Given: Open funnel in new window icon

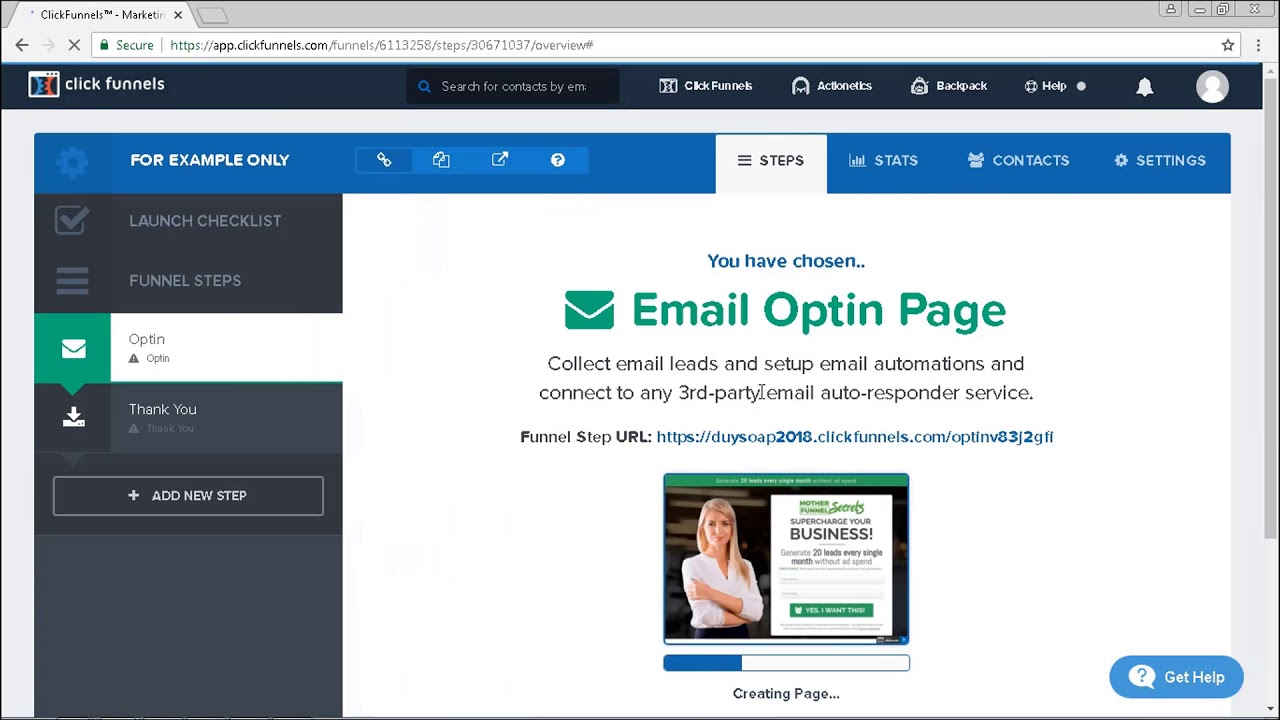Looking at the screenshot, I should pyautogui.click(x=500, y=160).
